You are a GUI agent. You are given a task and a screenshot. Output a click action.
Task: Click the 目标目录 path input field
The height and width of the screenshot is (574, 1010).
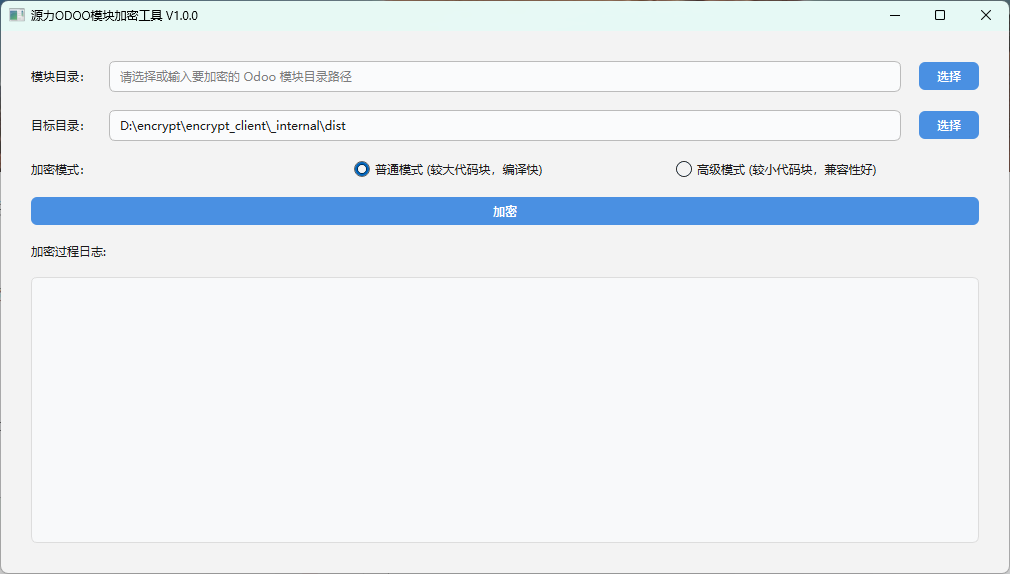(504, 126)
